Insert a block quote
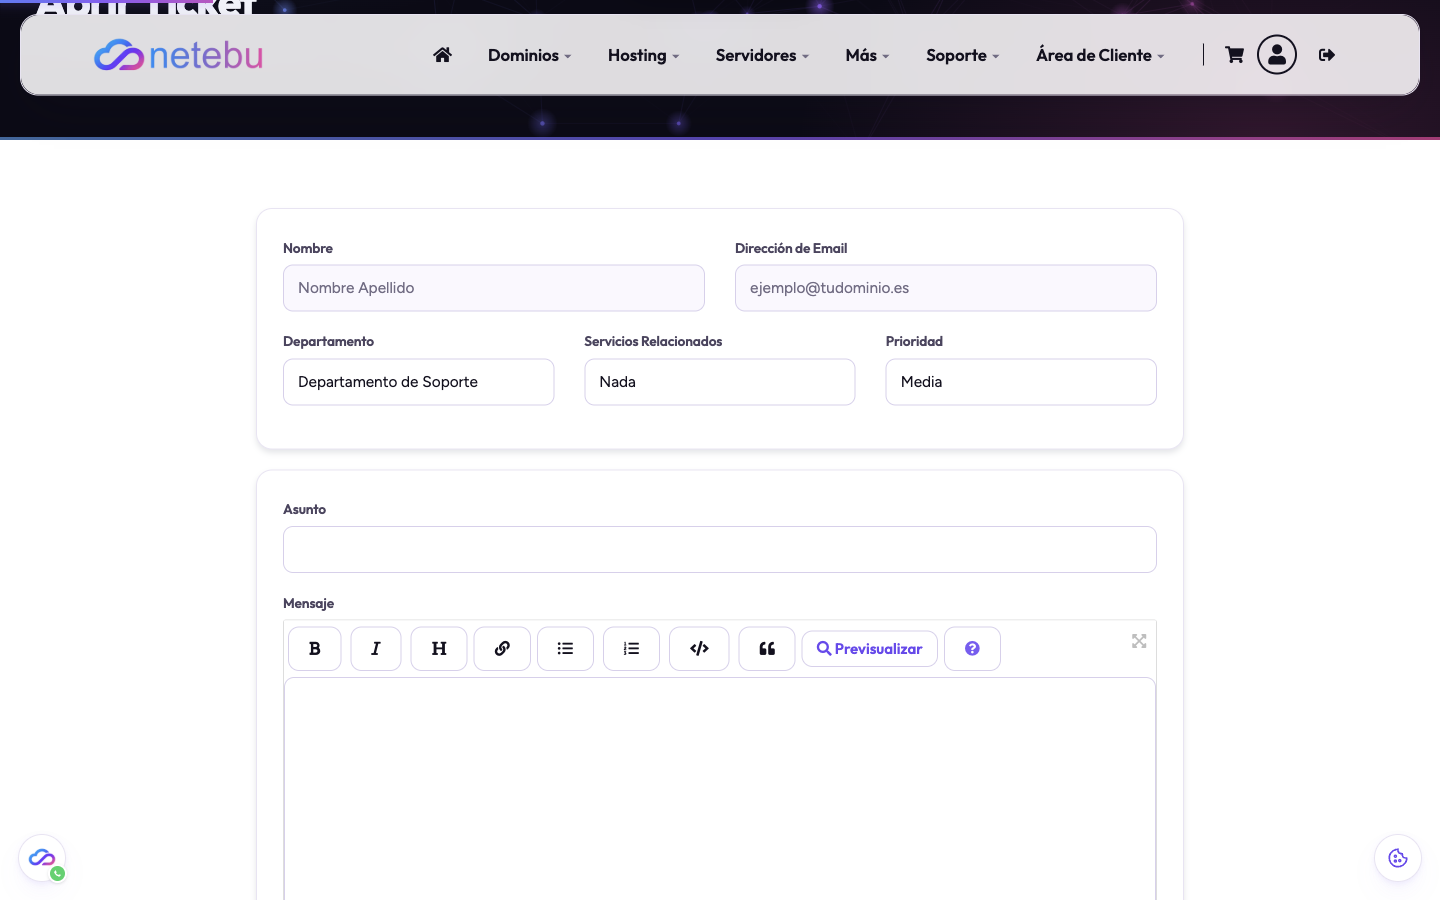 point(767,649)
